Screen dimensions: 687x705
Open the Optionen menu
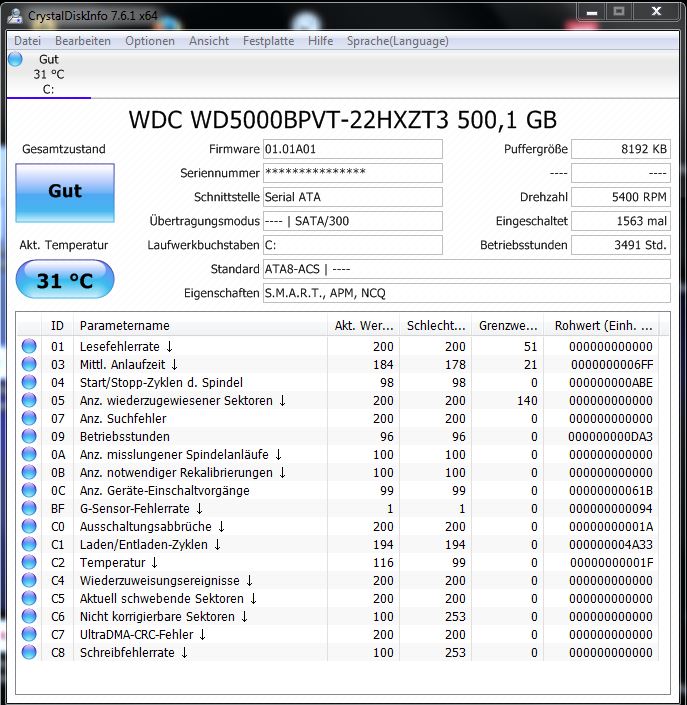click(x=150, y=41)
